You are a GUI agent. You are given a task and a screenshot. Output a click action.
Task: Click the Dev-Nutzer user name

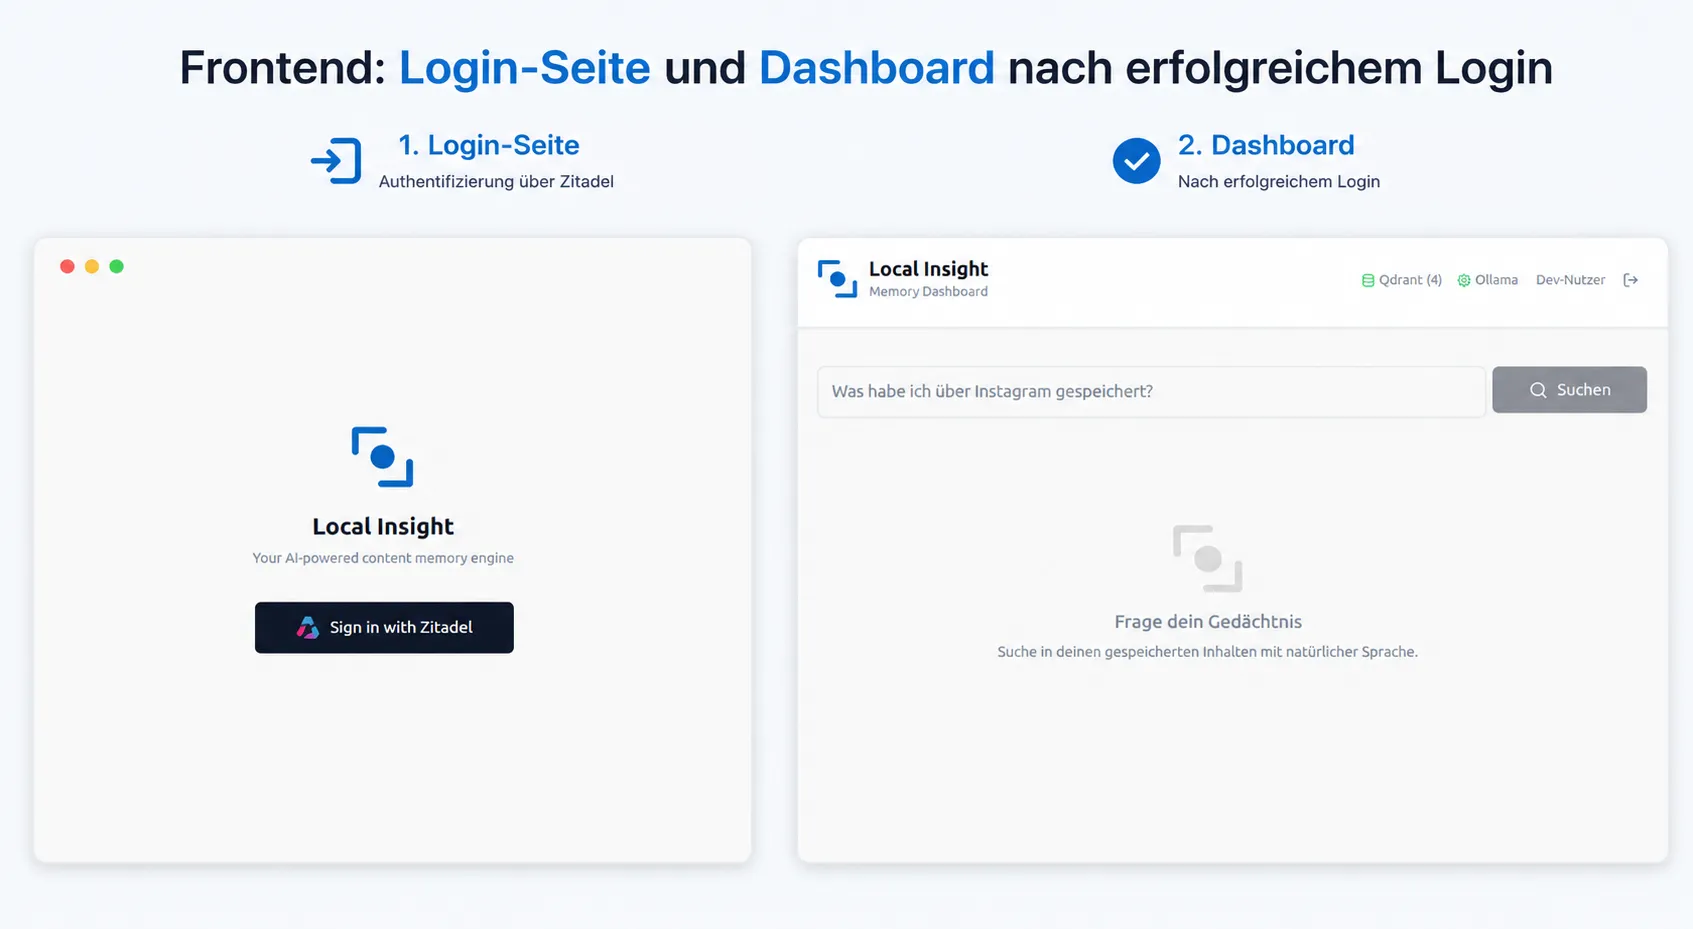coord(1570,280)
